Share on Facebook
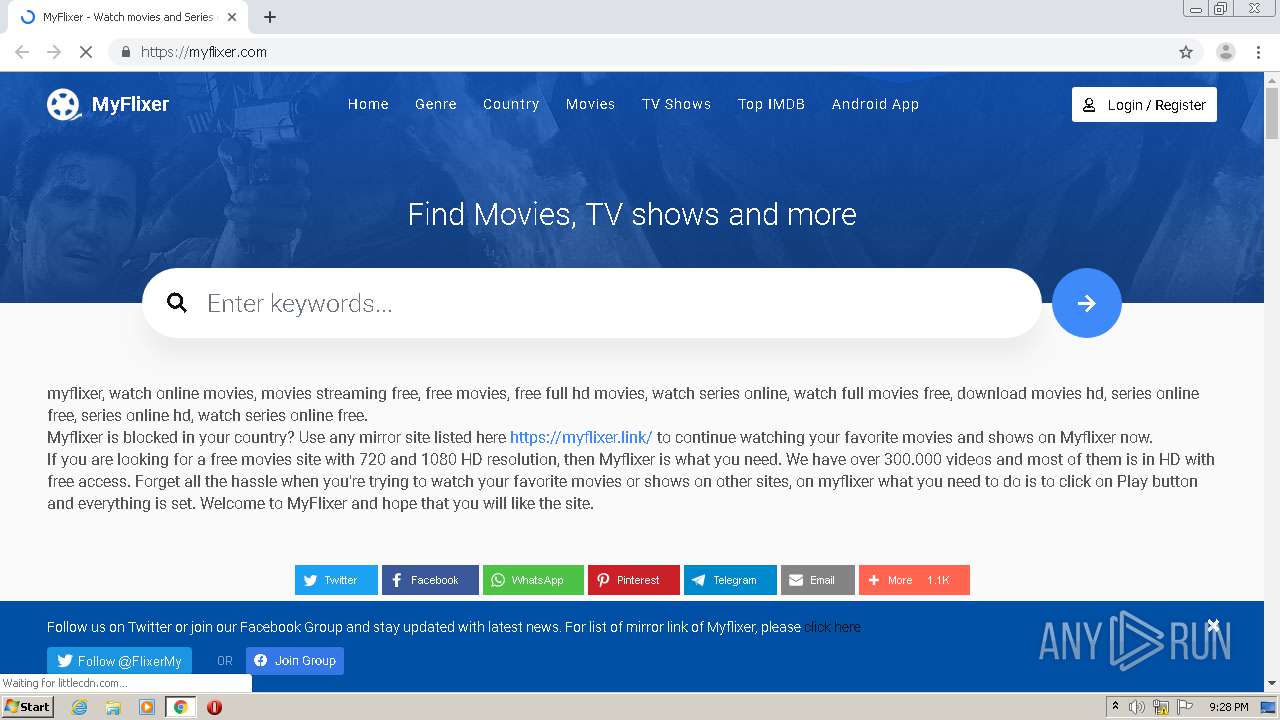The width and height of the screenshot is (1280, 720). [x=430, y=580]
